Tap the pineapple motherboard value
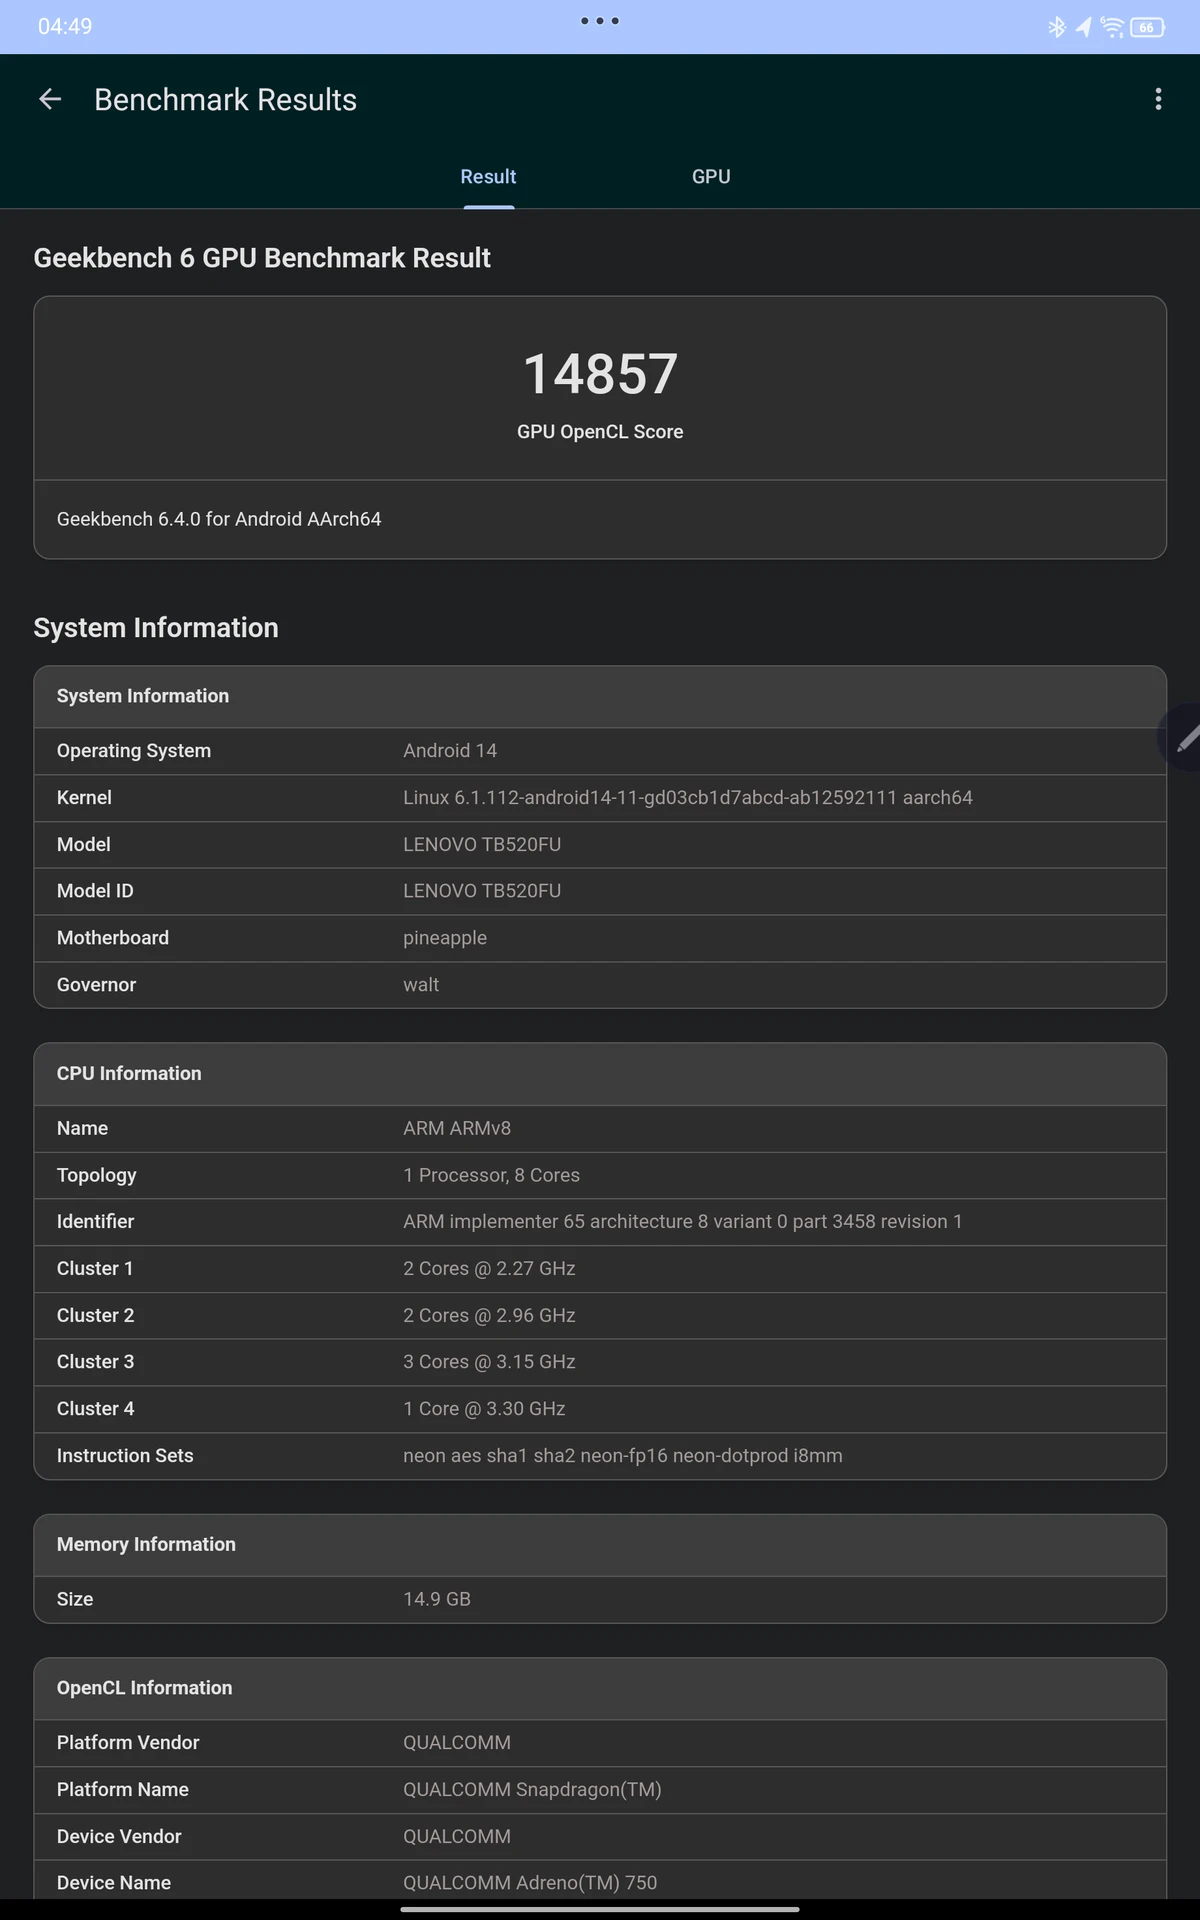Viewport: 1200px width, 1920px height. [x=445, y=938]
